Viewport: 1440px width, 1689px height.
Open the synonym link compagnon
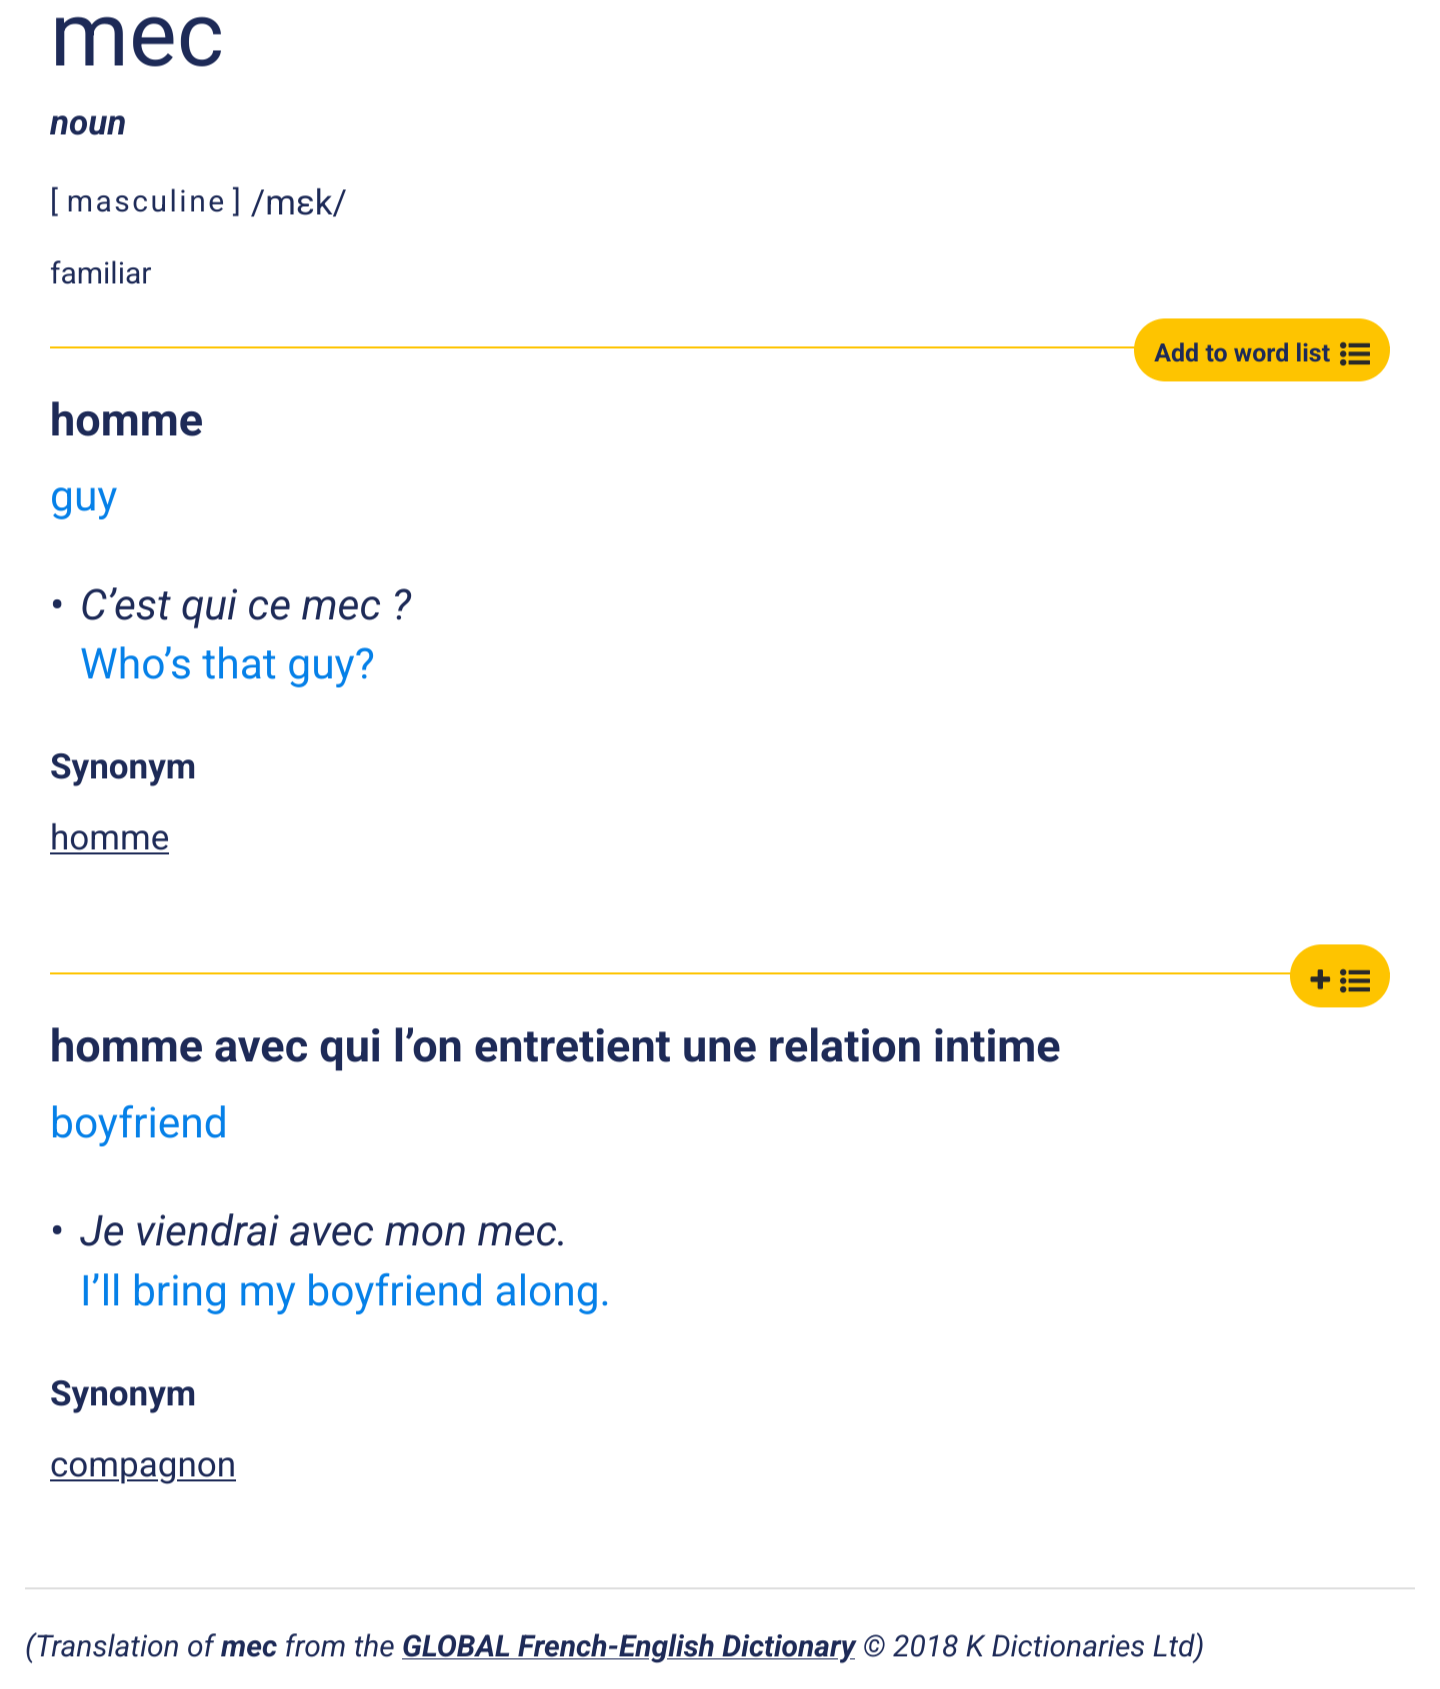coord(142,1464)
